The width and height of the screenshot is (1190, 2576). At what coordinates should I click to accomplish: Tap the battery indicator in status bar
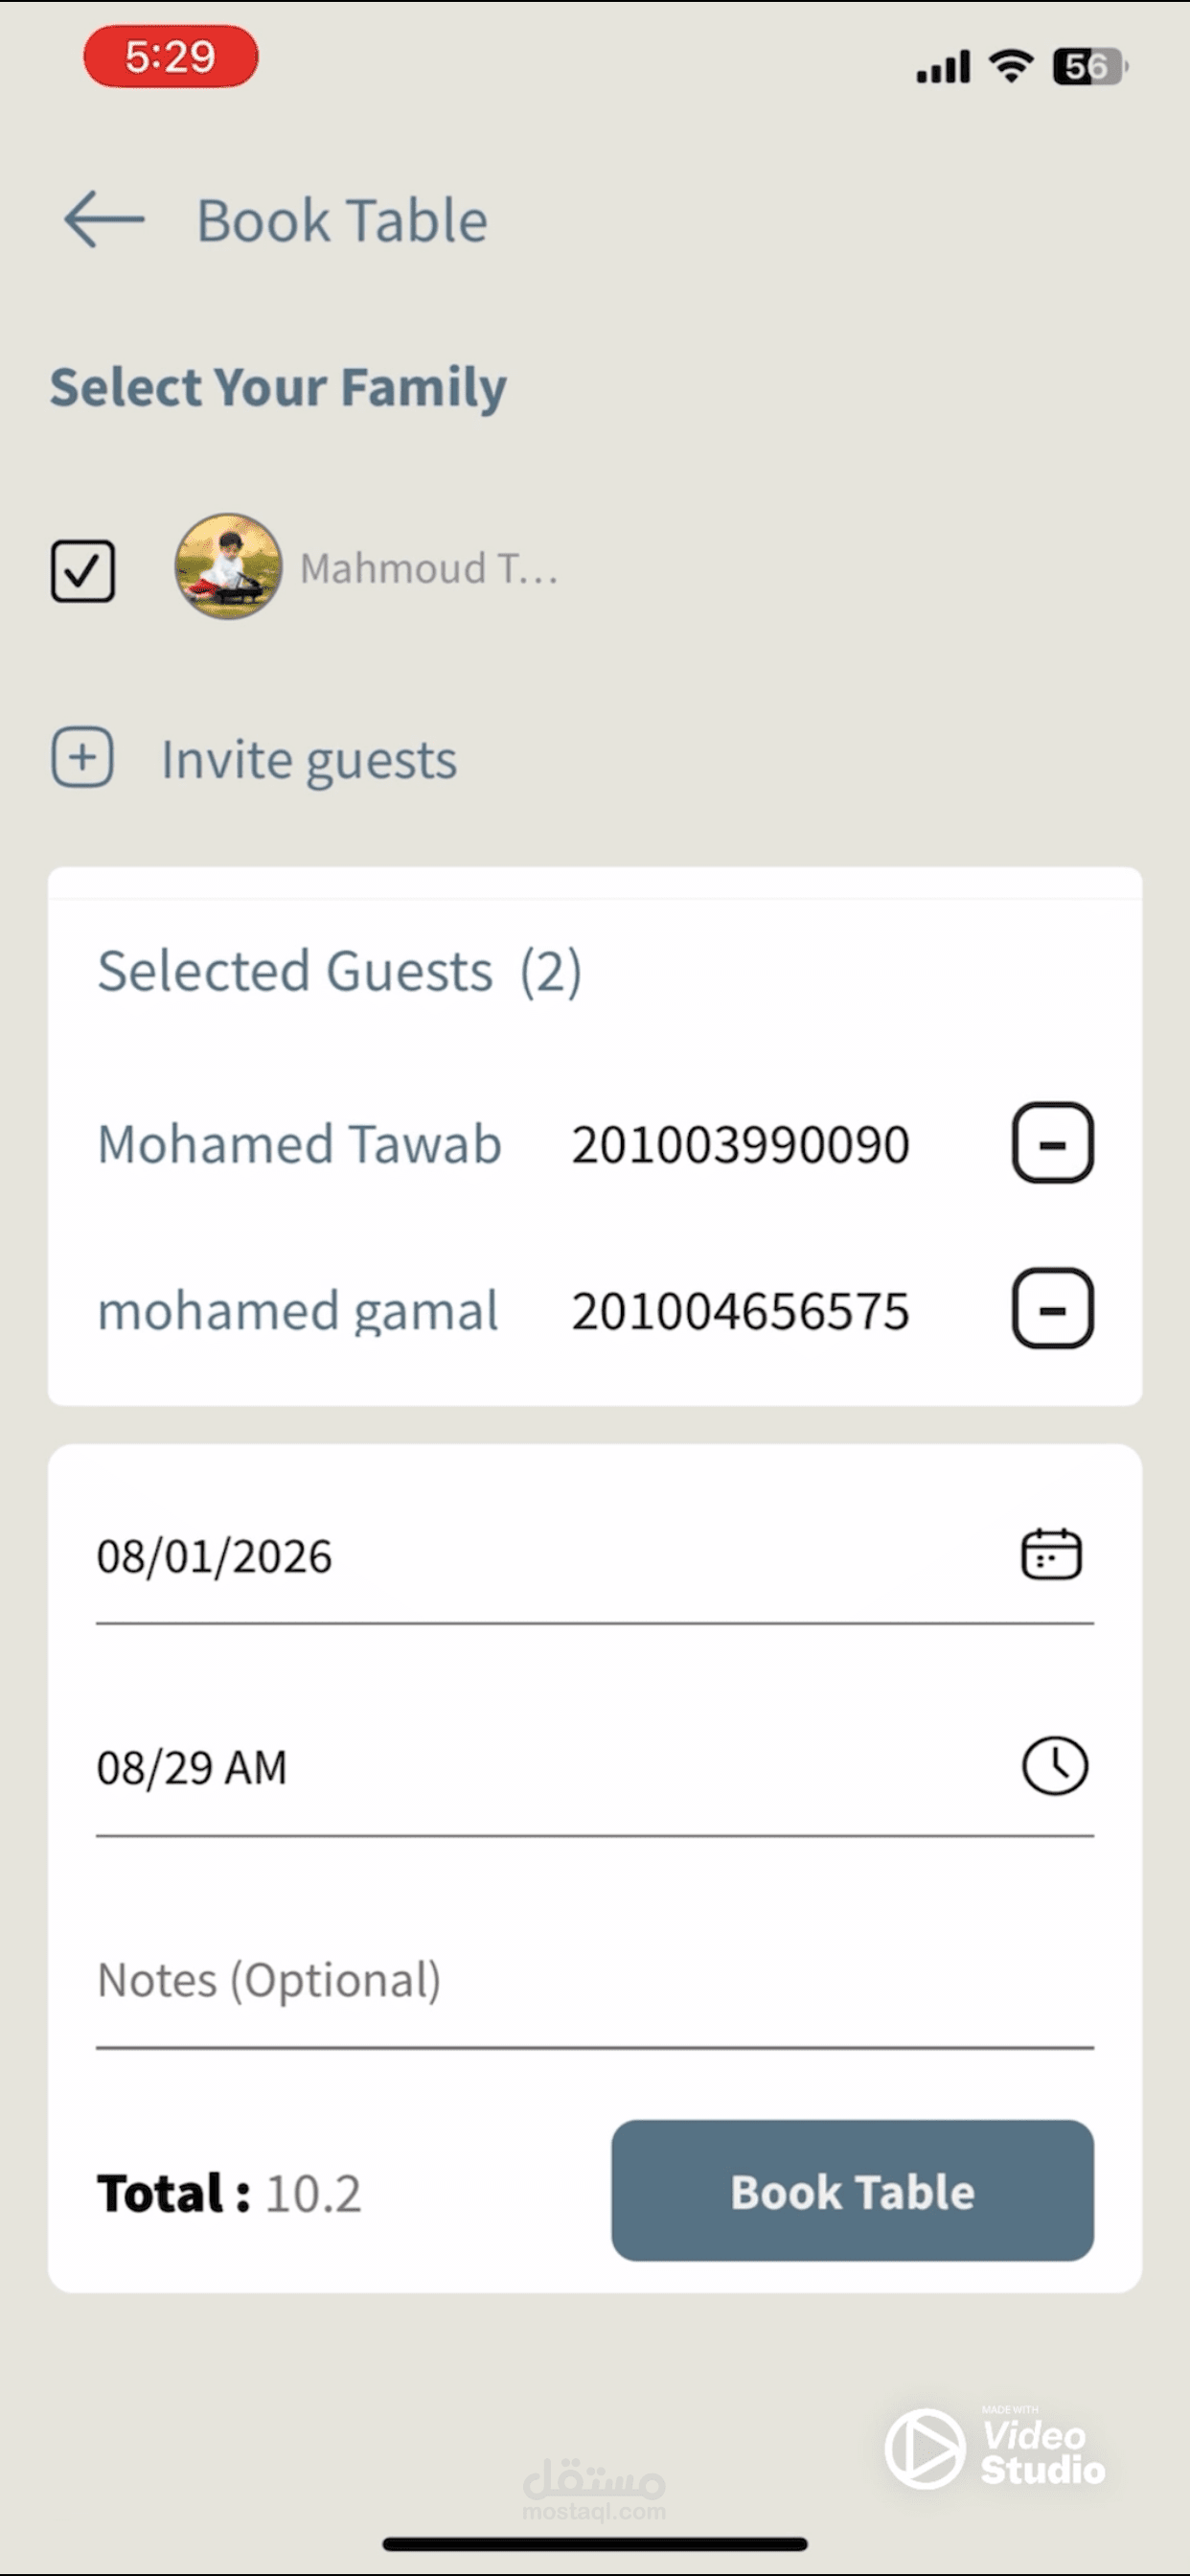click(x=1089, y=67)
